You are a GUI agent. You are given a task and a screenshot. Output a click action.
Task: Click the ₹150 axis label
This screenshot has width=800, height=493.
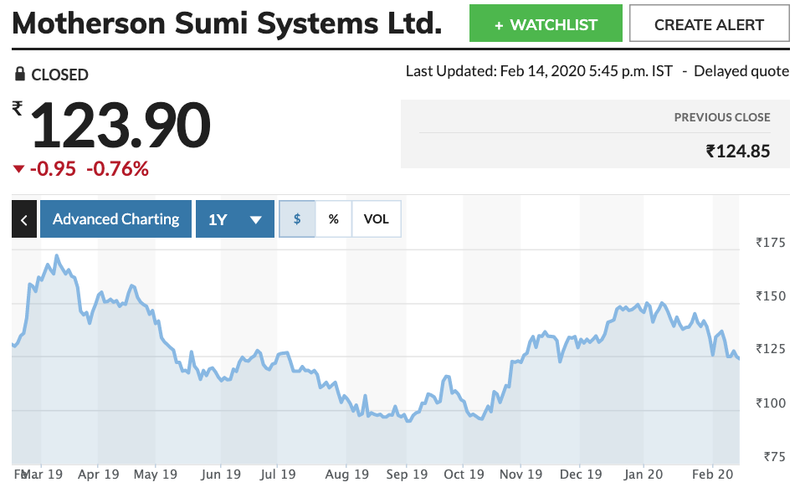pyautogui.click(x=770, y=296)
